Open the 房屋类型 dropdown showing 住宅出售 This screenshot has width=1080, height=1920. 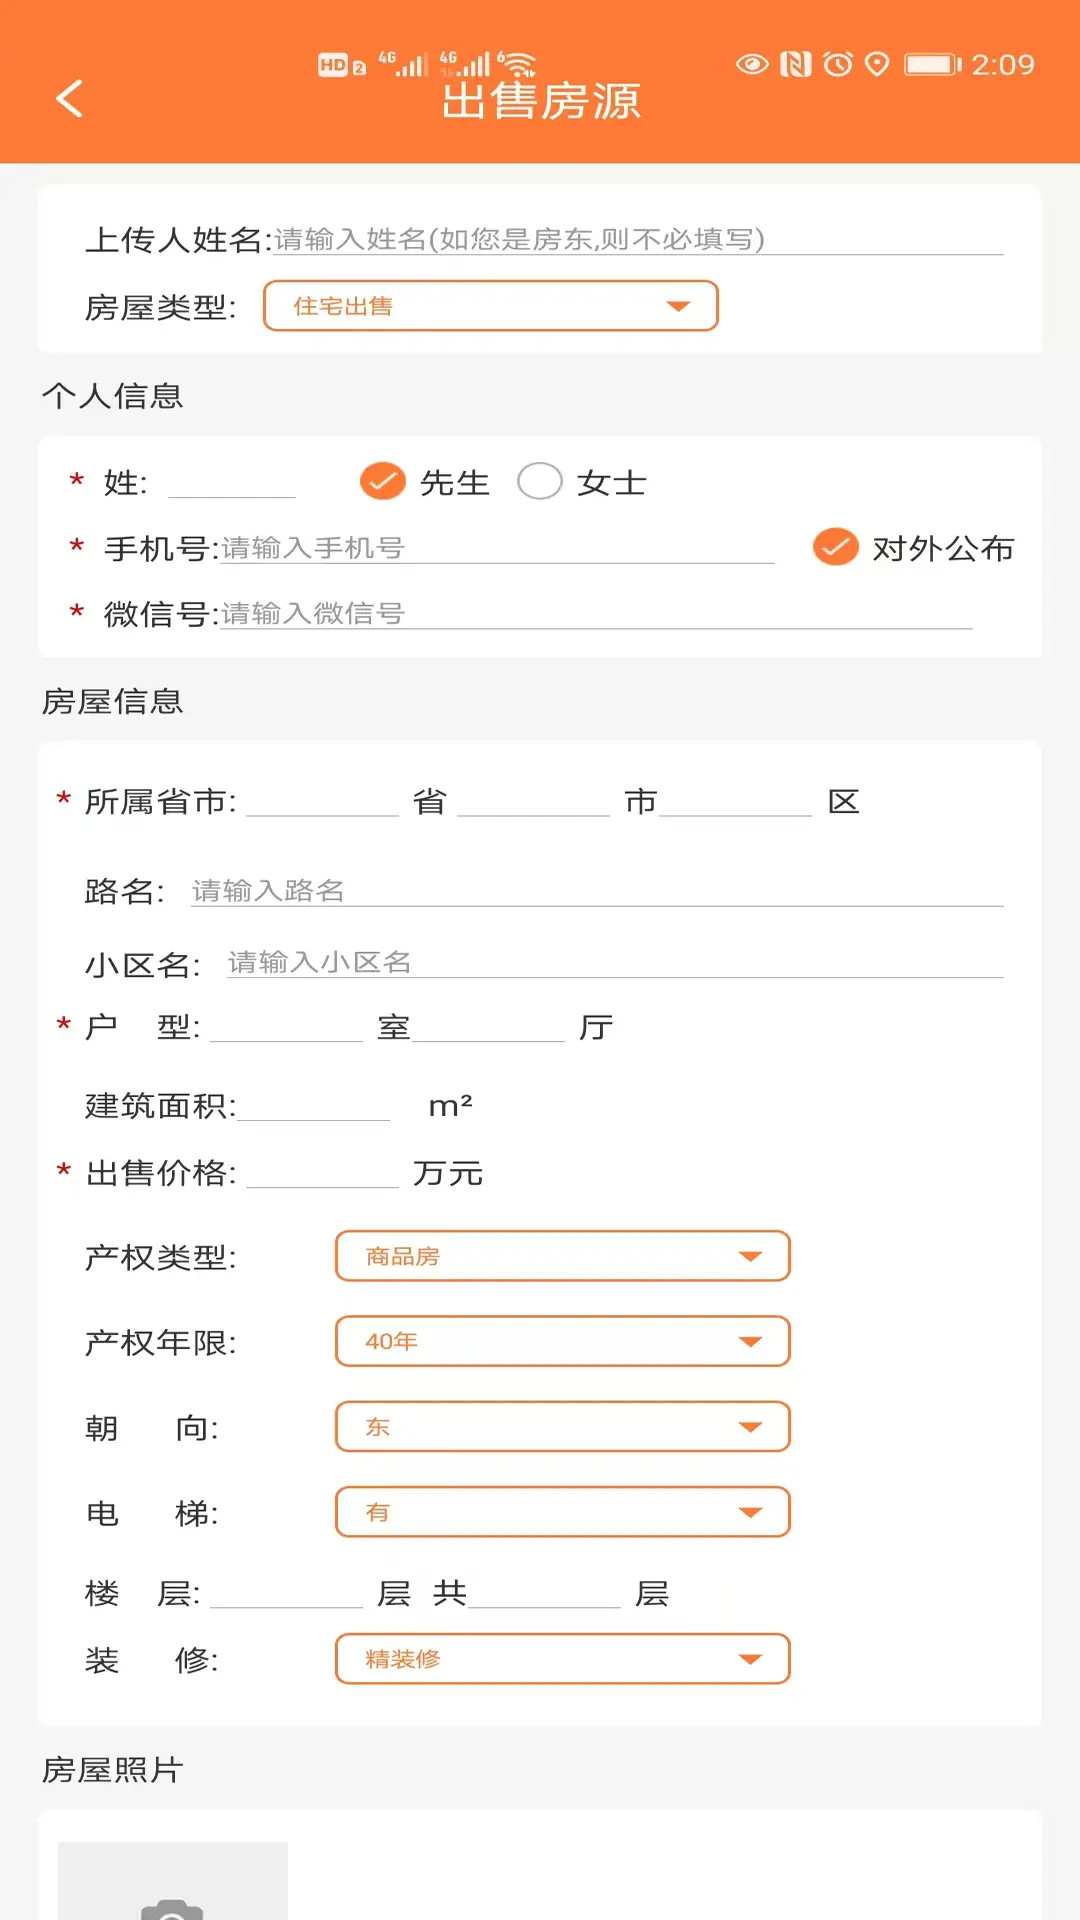[490, 306]
